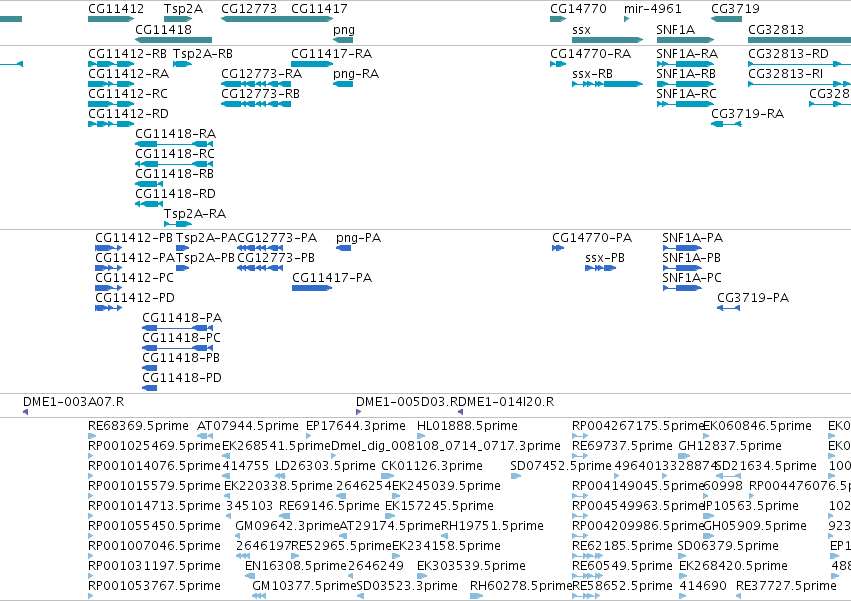Click the CG3719-RA transcript label

(x=748, y=114)
